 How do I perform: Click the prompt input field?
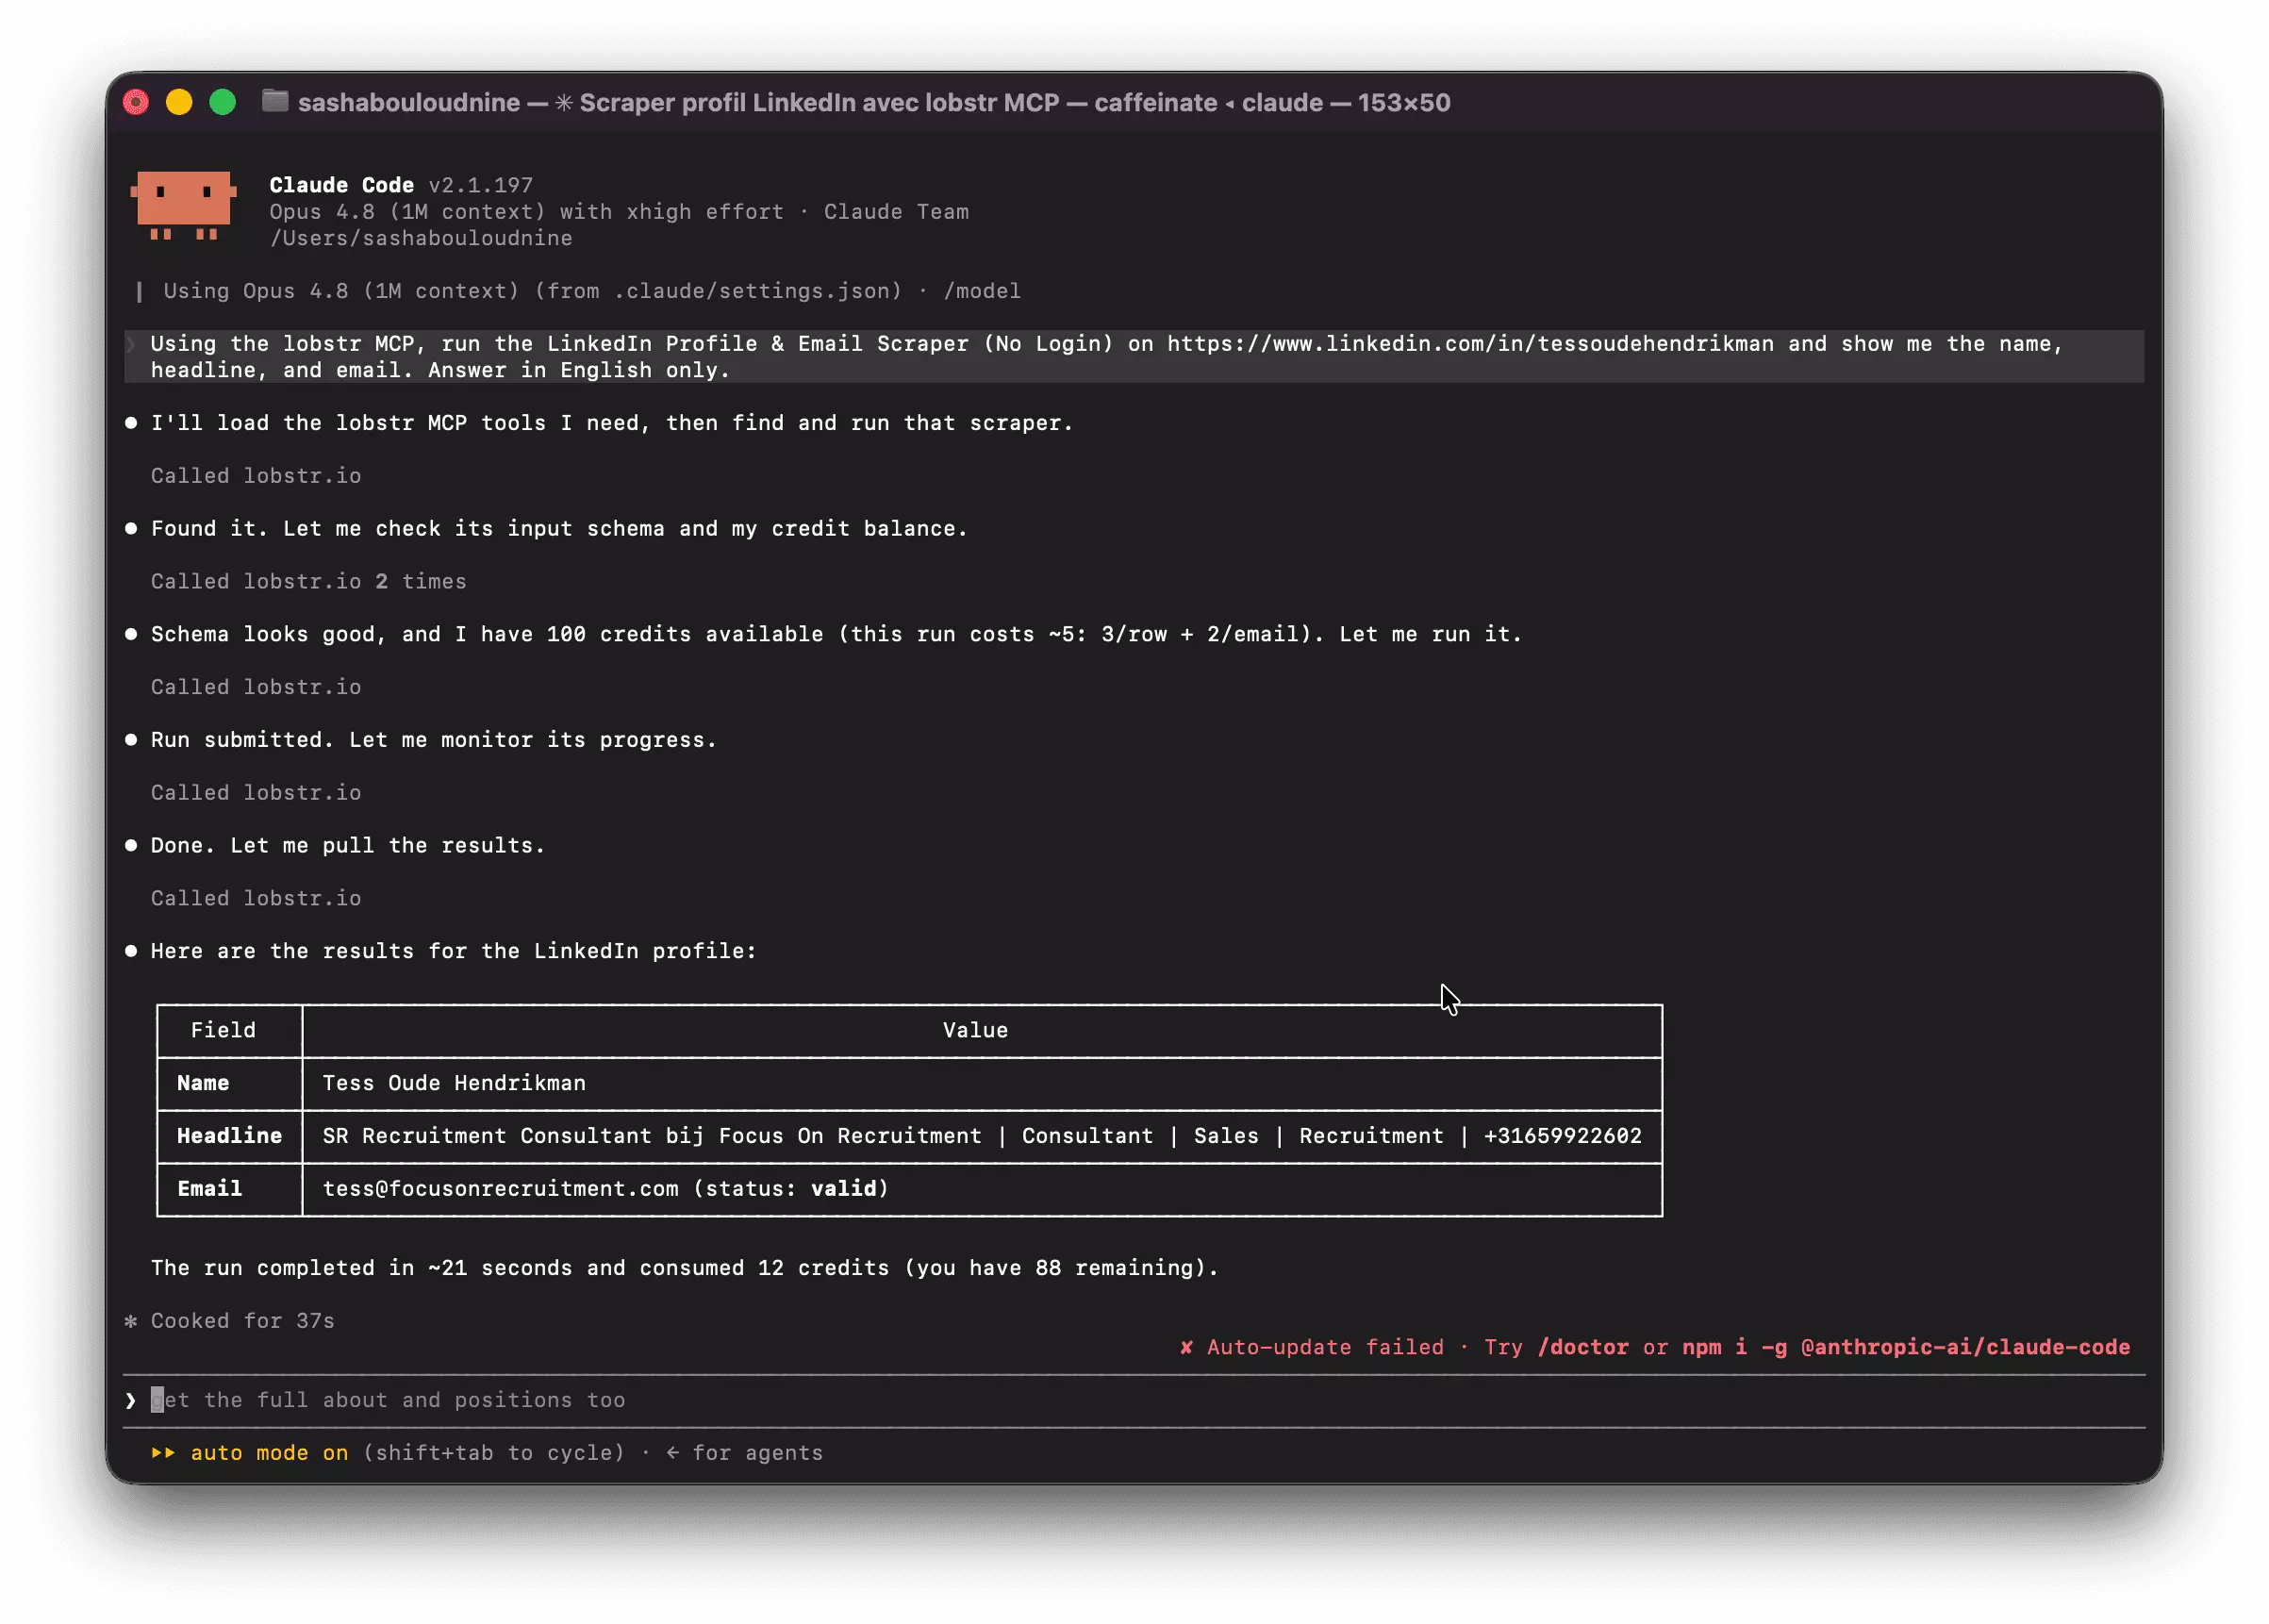pos(1133,1400)
